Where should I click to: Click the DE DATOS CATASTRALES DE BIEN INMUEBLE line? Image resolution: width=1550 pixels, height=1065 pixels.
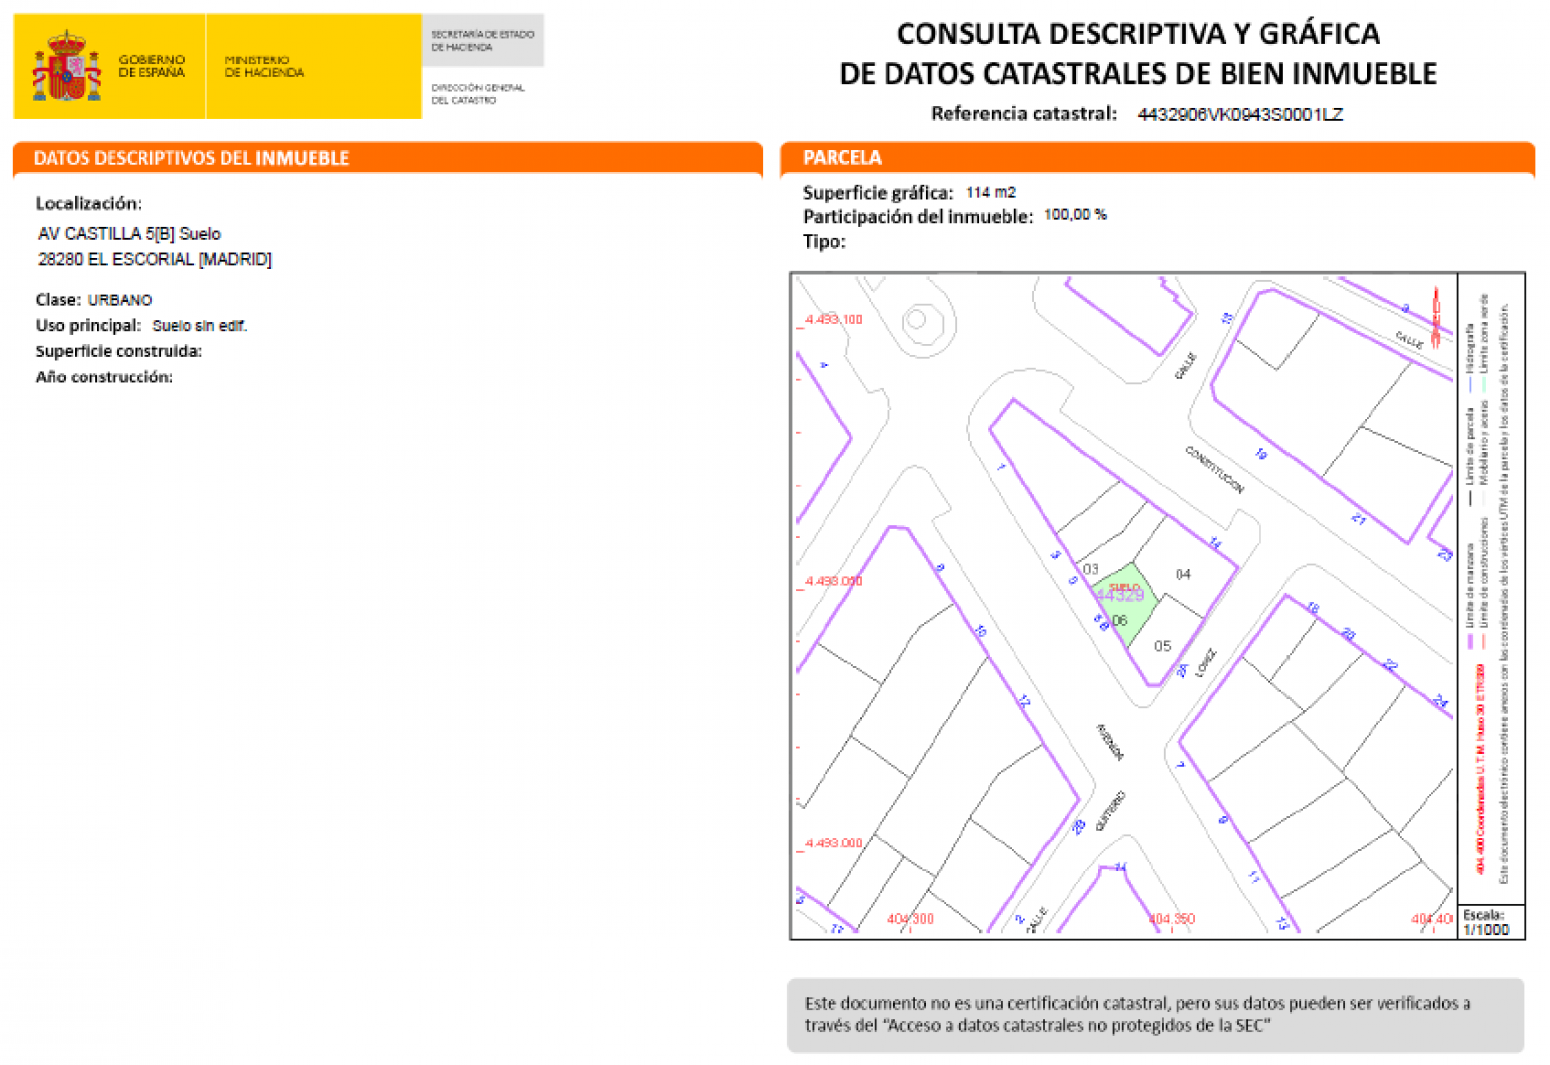[x=1138, y=74]
